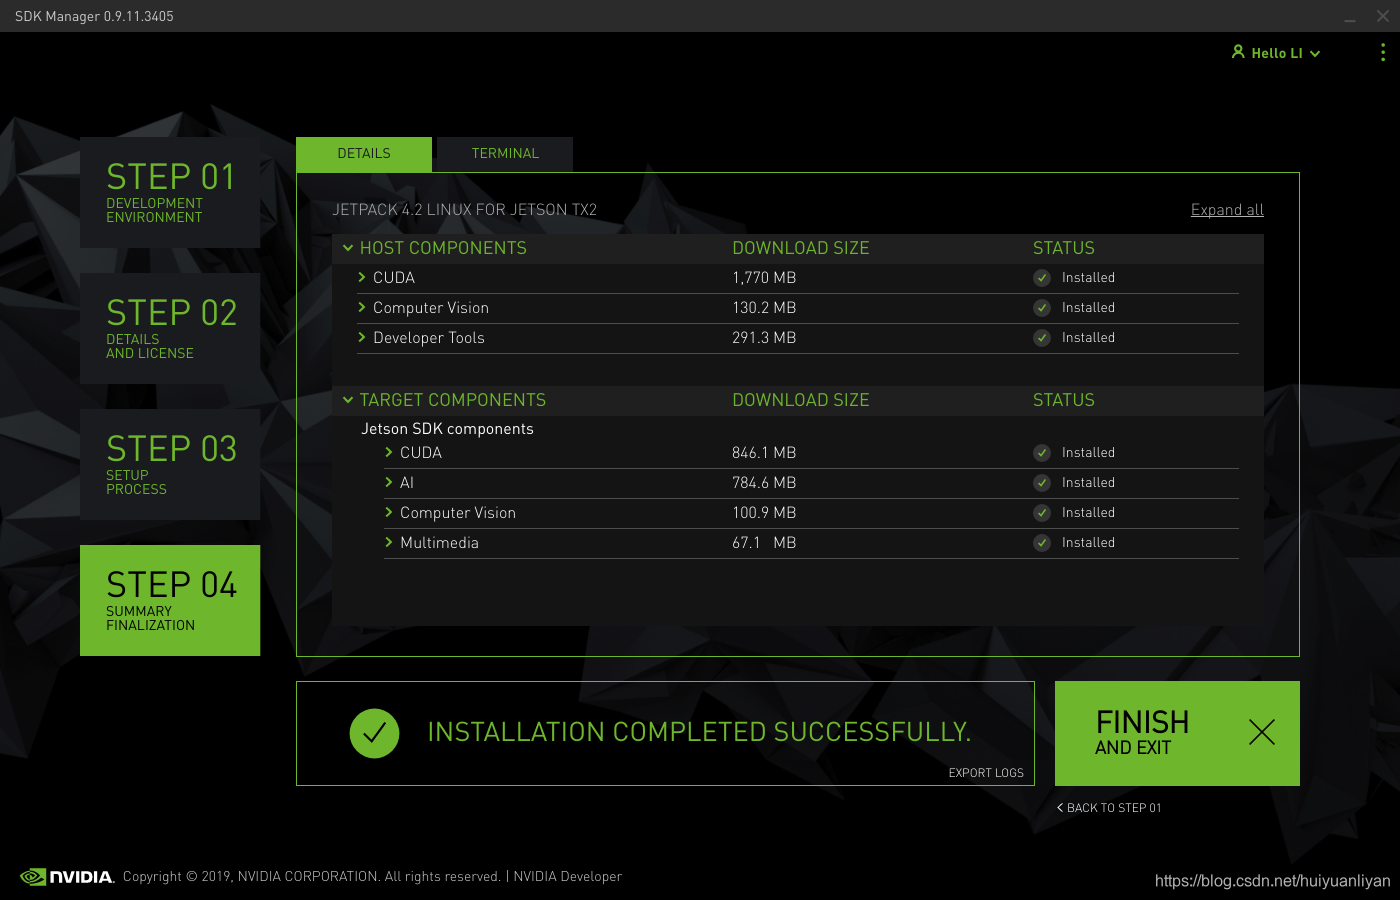Click the Jetson SDK components label
Viewport: 1400px width, 900px height.
[447, 429]
